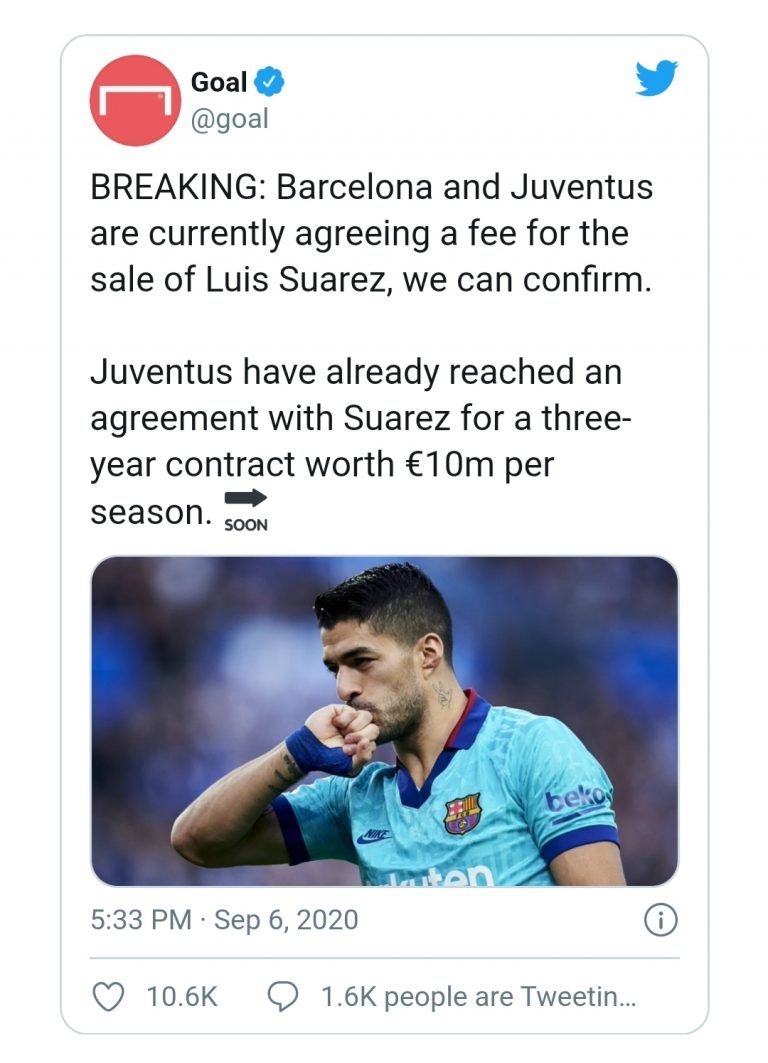Click the Nike logo on the jersey

(375, 835)
